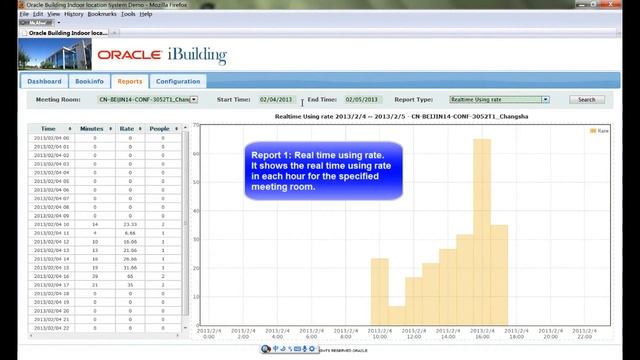Click the rate cell '65'
Viewport: 640px width, 360px height.
point(130,276)
